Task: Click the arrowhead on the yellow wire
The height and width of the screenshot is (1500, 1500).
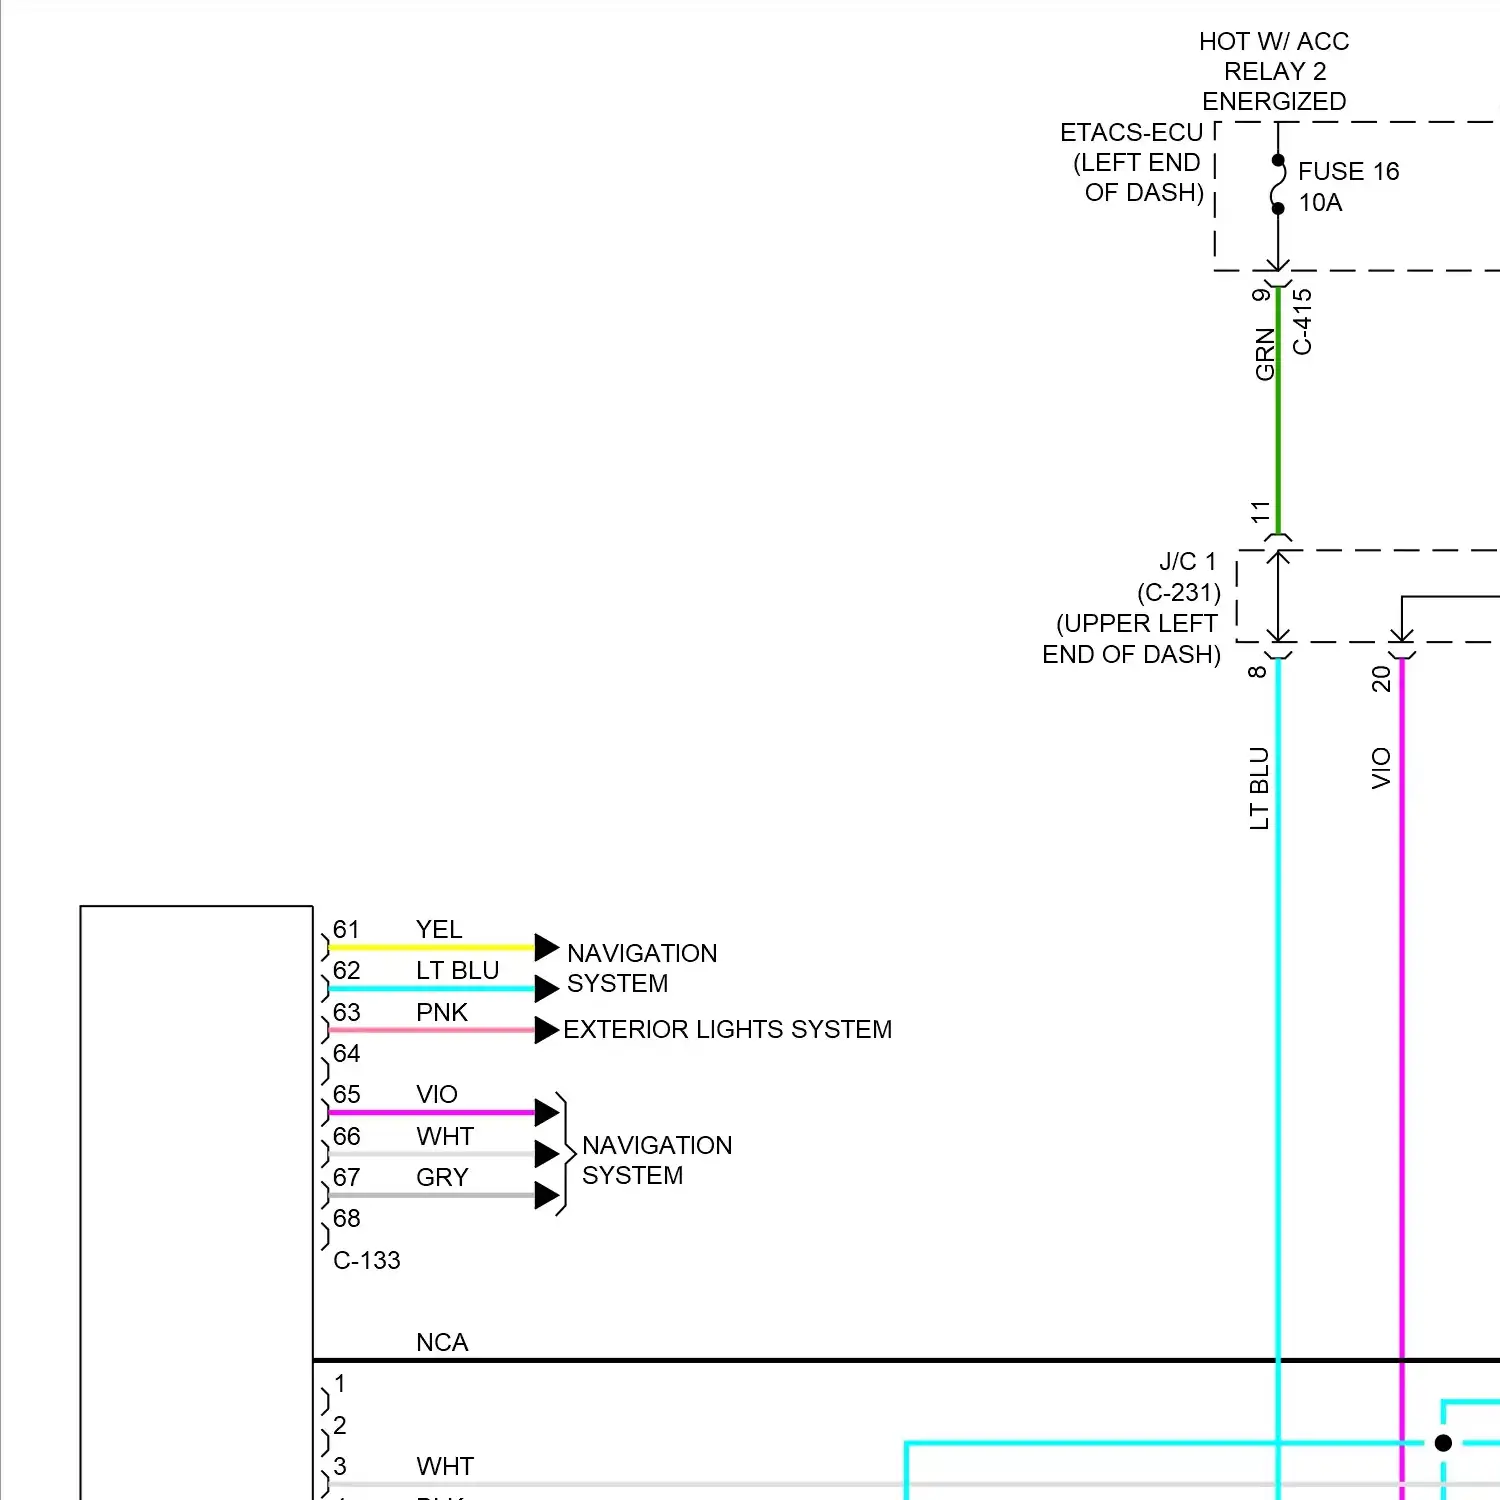Action: (547, 947)
